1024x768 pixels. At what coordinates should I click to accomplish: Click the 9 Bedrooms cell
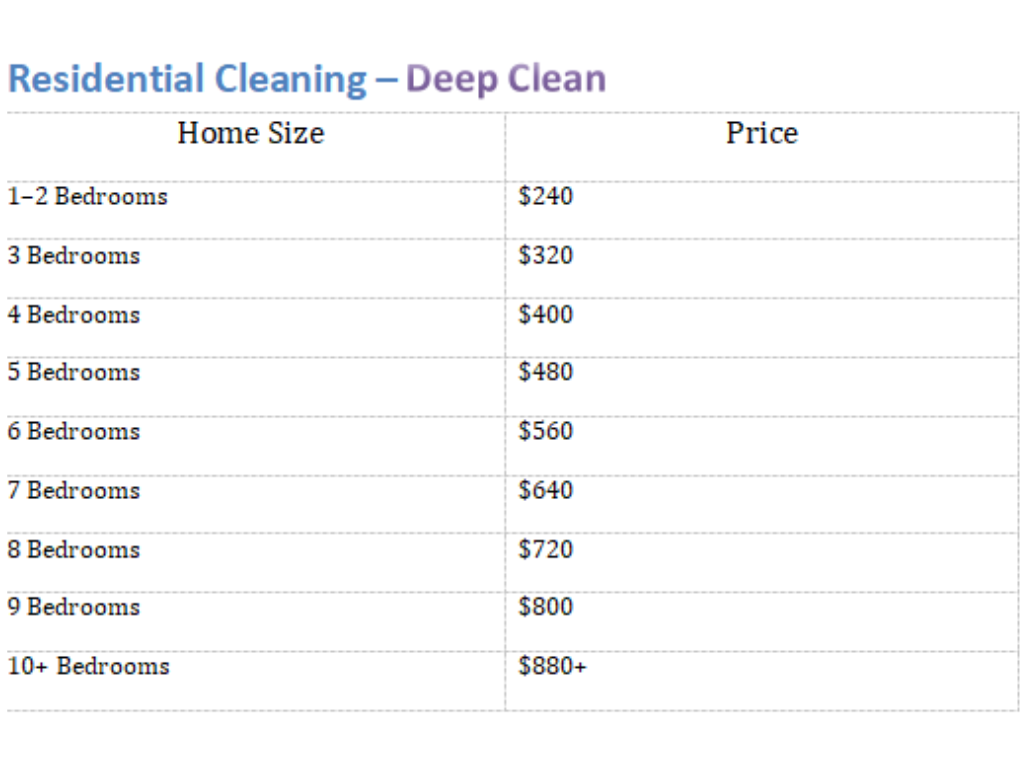pyautogui.click(x=74, y=608)
